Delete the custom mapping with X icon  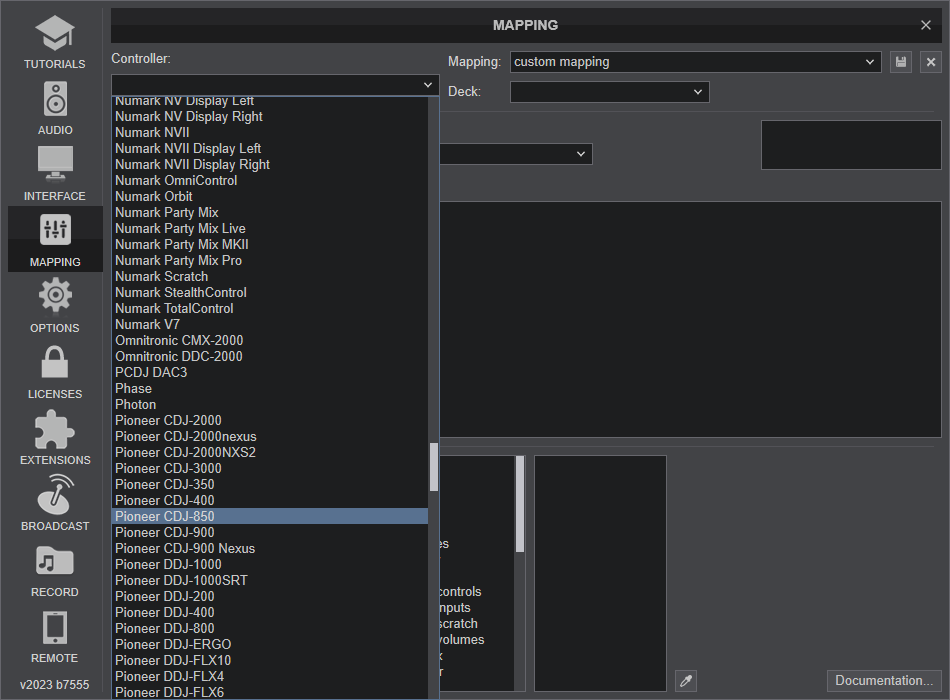click(x=931, y=62)
